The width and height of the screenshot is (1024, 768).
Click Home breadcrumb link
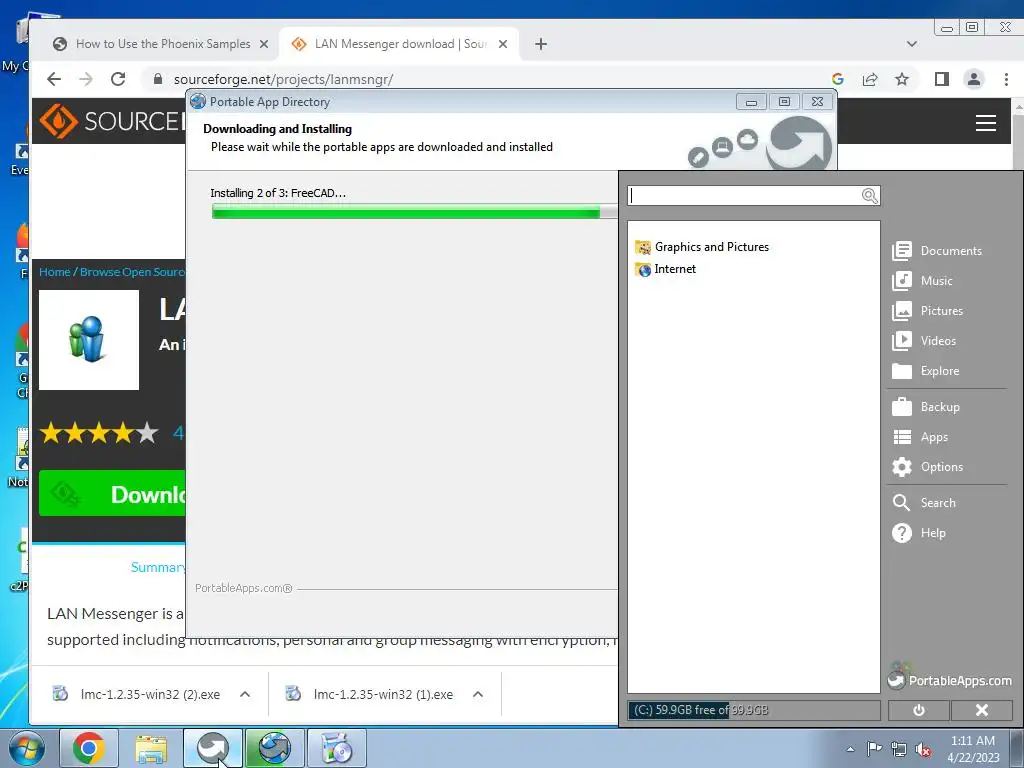pyautogui.click(x=54, y=272)
